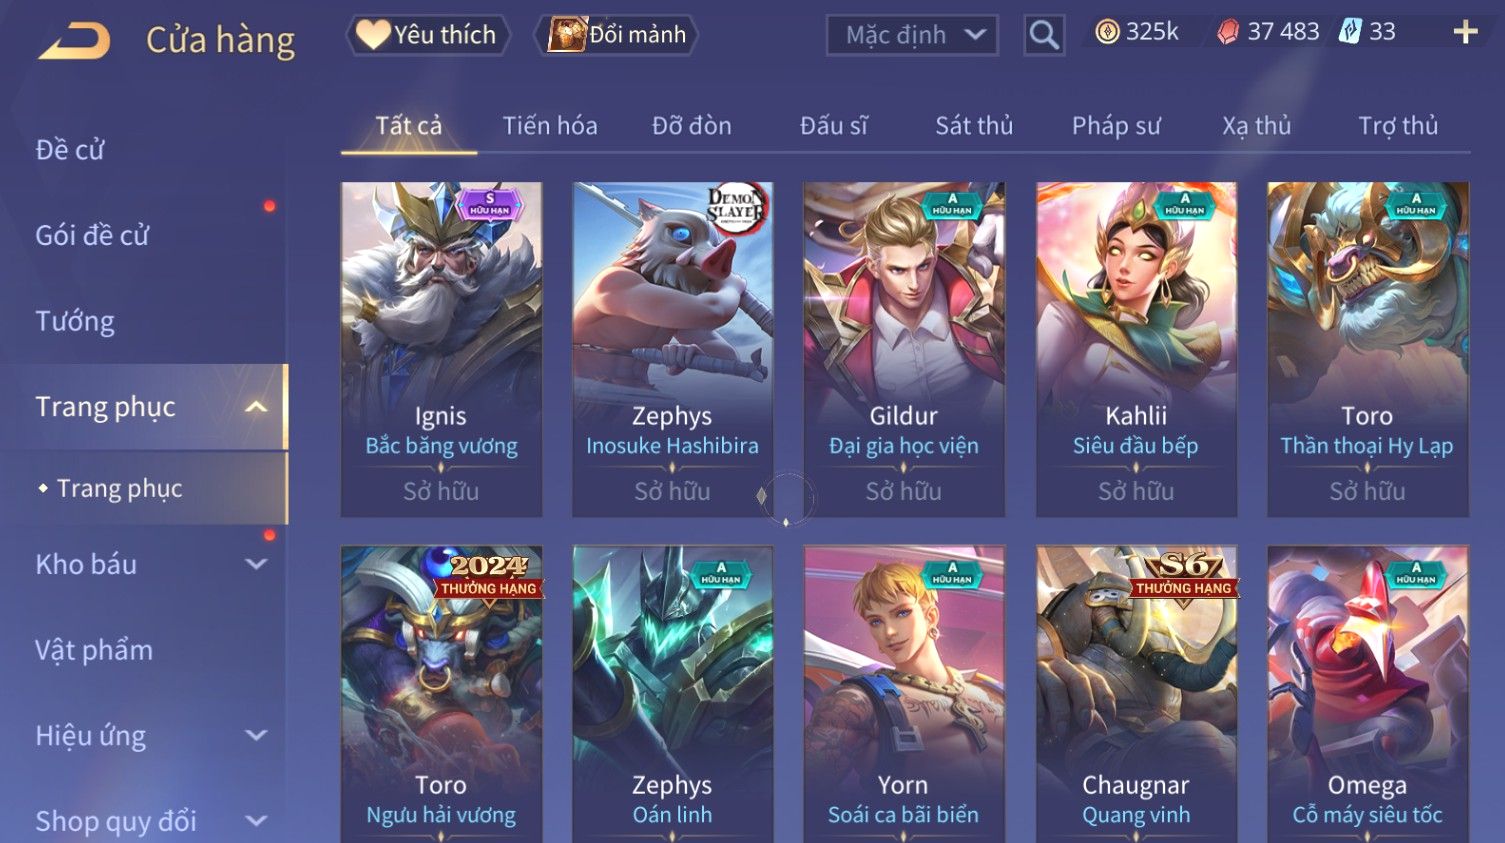Click the red gem 37 483 icon
The height and width of the screenshot is (843, 1505).
tap(1227, 32)
